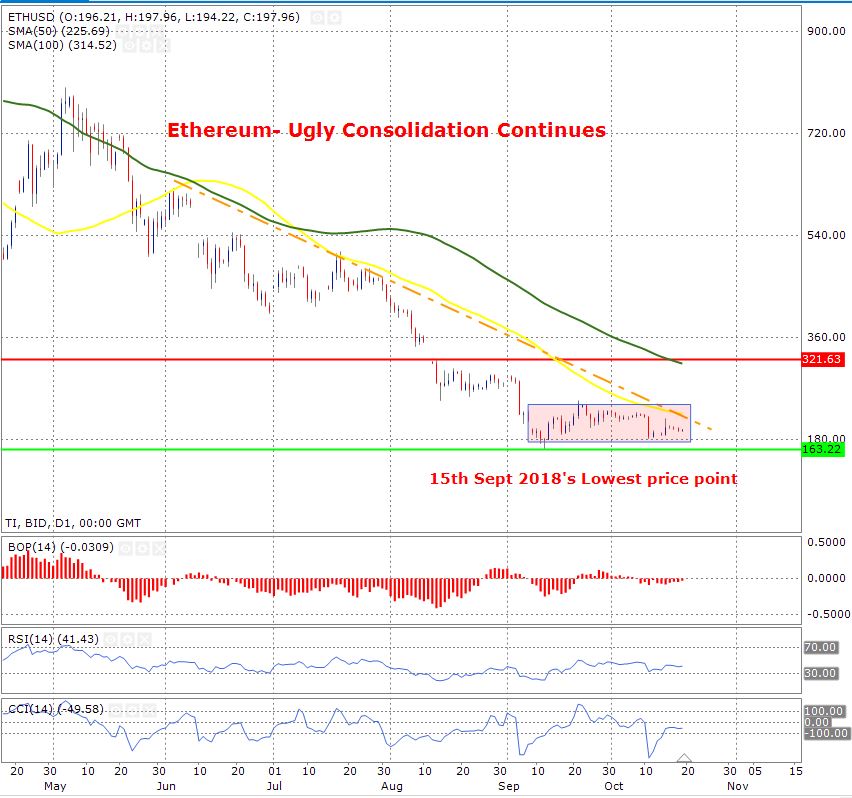Select the red 321.63 price level label
The height and width of the screenshot is (798, 852).
(x=823, y=359)
